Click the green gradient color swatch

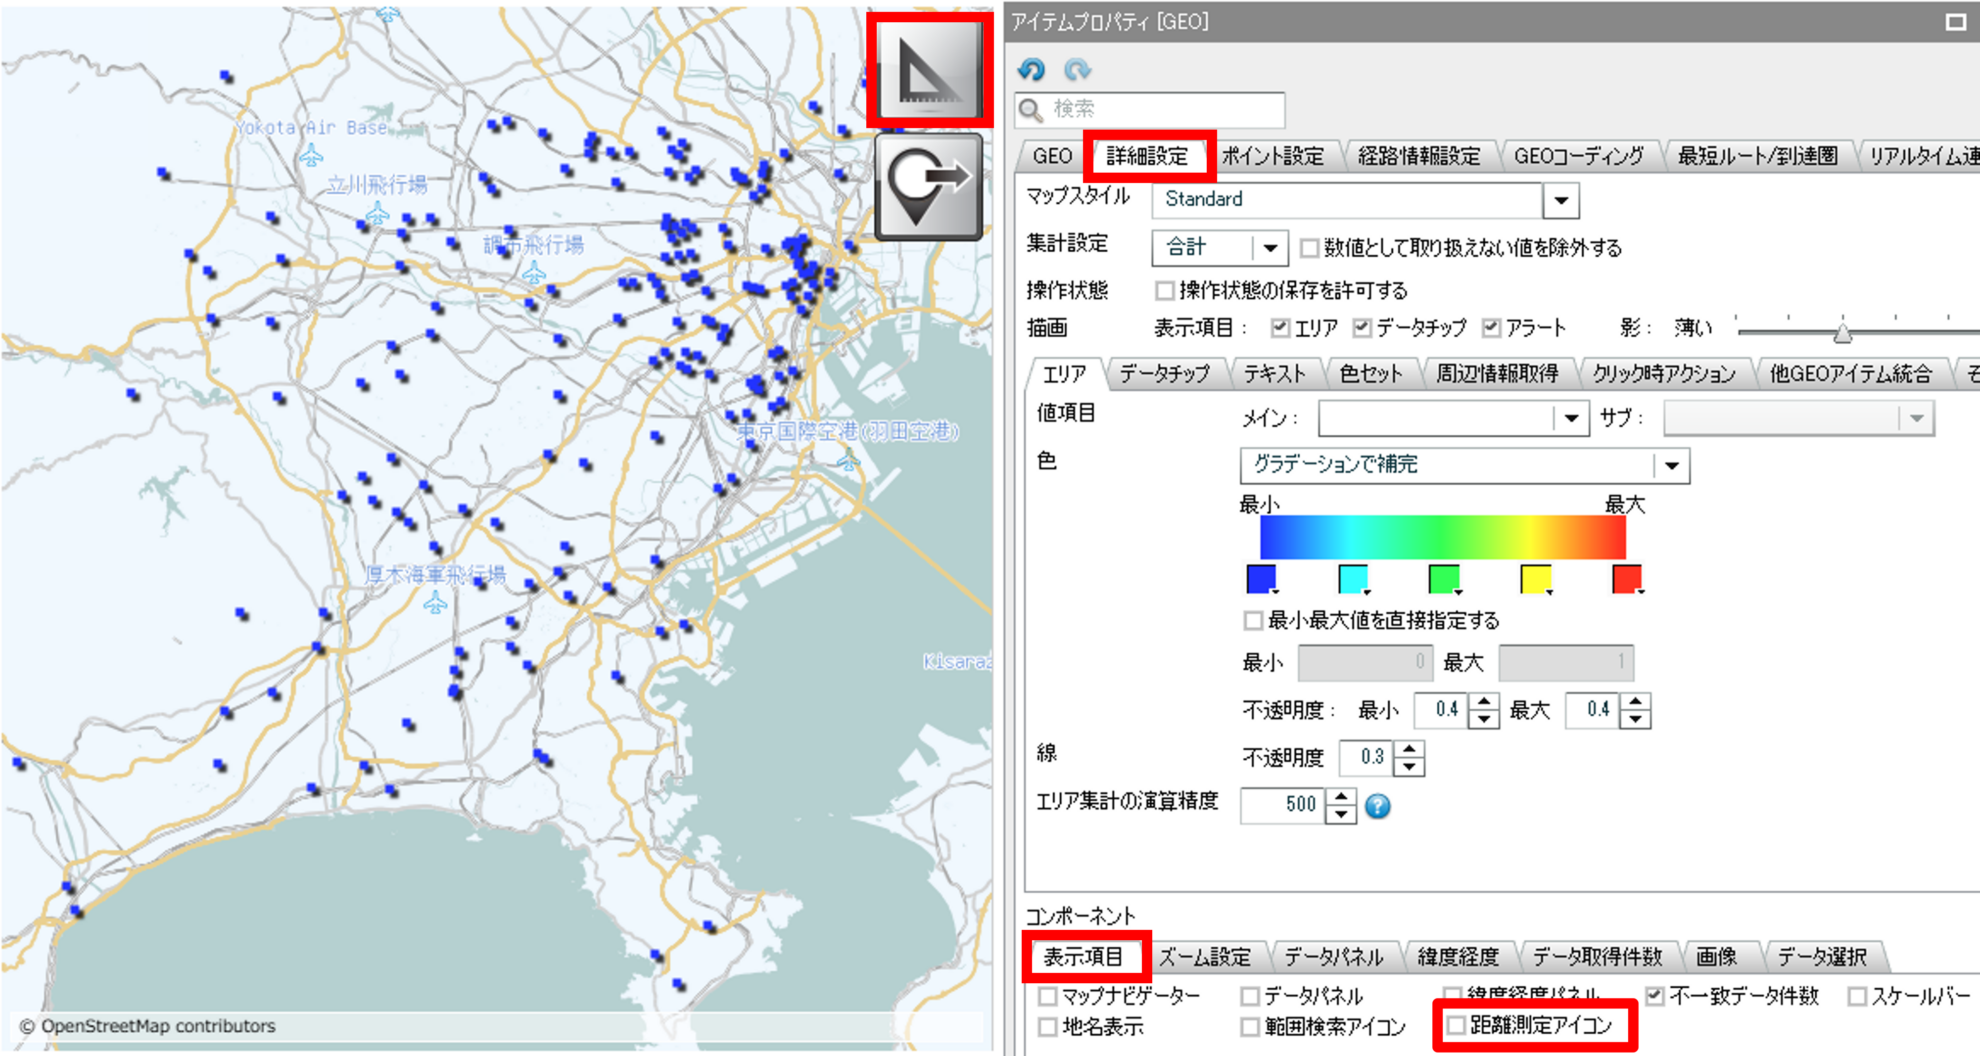1444,579
